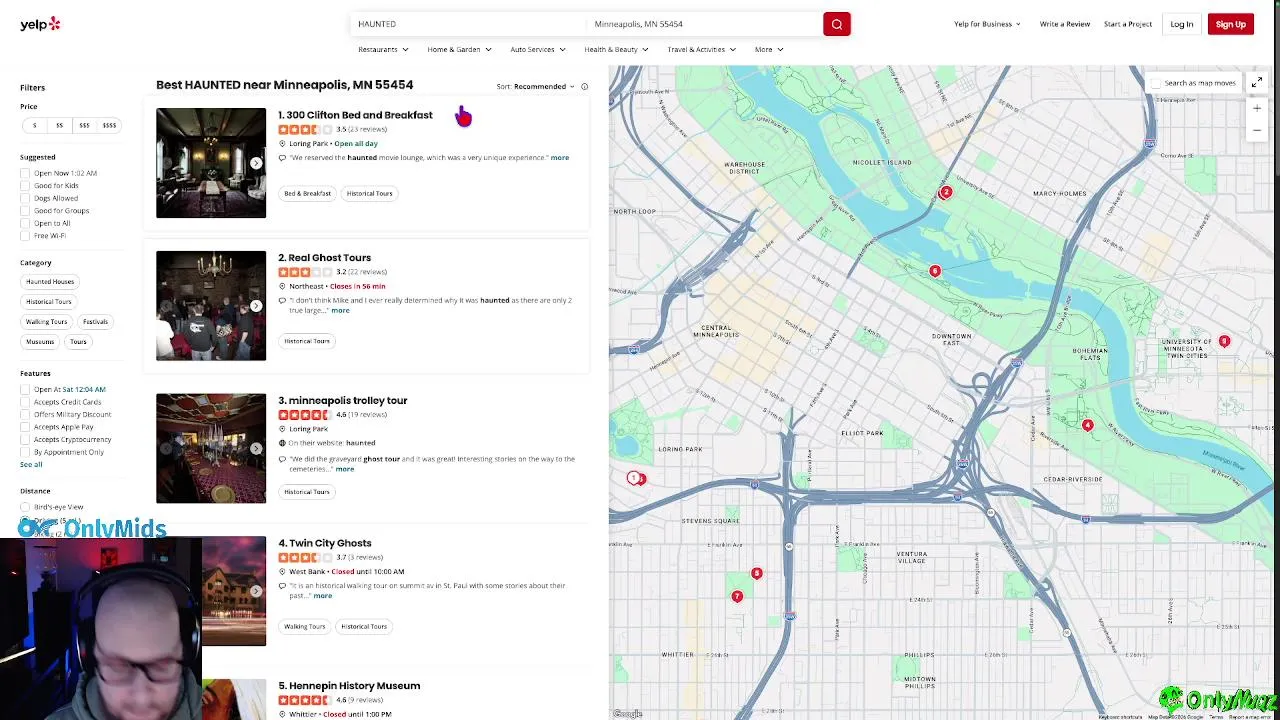Show next photo for Real Ghost Tours
Screen dimensions: 1280x720
(256, 306)
